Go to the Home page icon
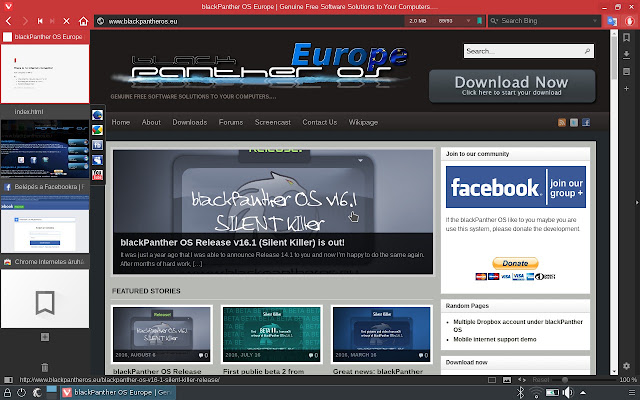The height and width of the screenshot is (400, 640). tap(83, 21)
